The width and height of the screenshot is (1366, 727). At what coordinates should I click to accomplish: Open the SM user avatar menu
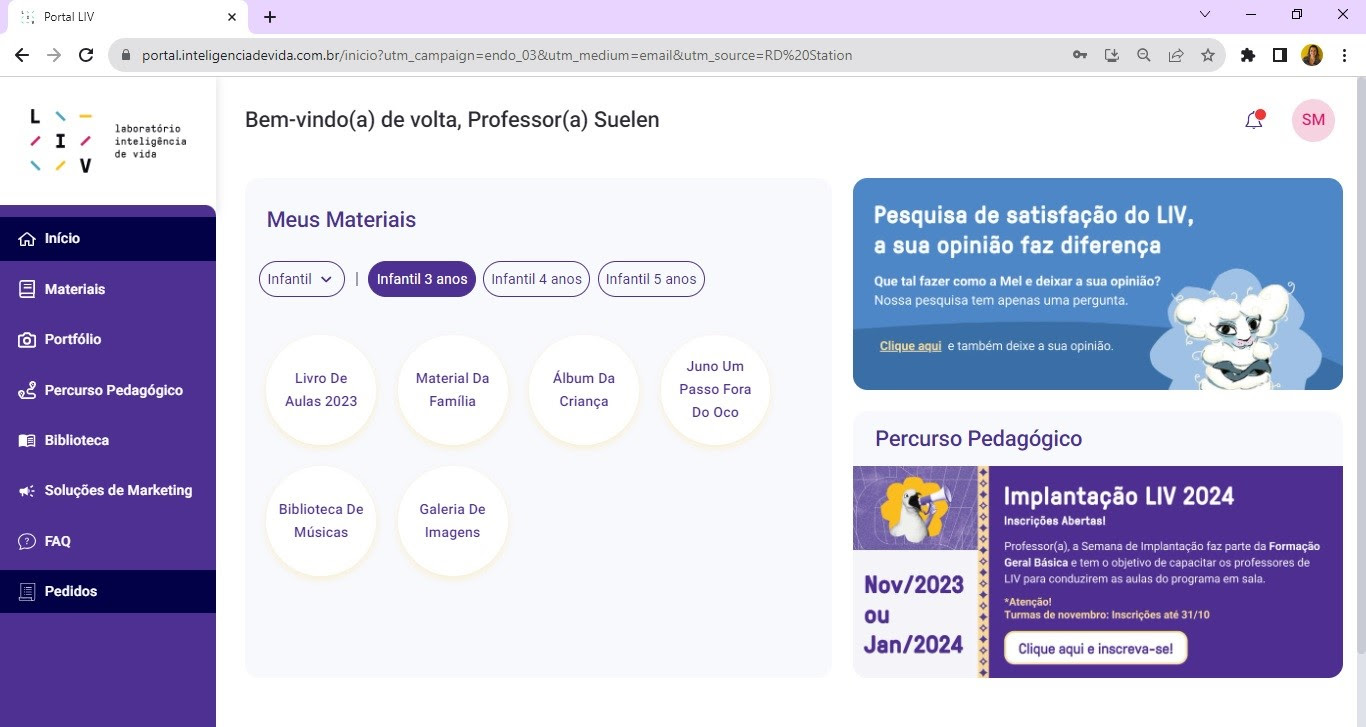(1313, 120)
